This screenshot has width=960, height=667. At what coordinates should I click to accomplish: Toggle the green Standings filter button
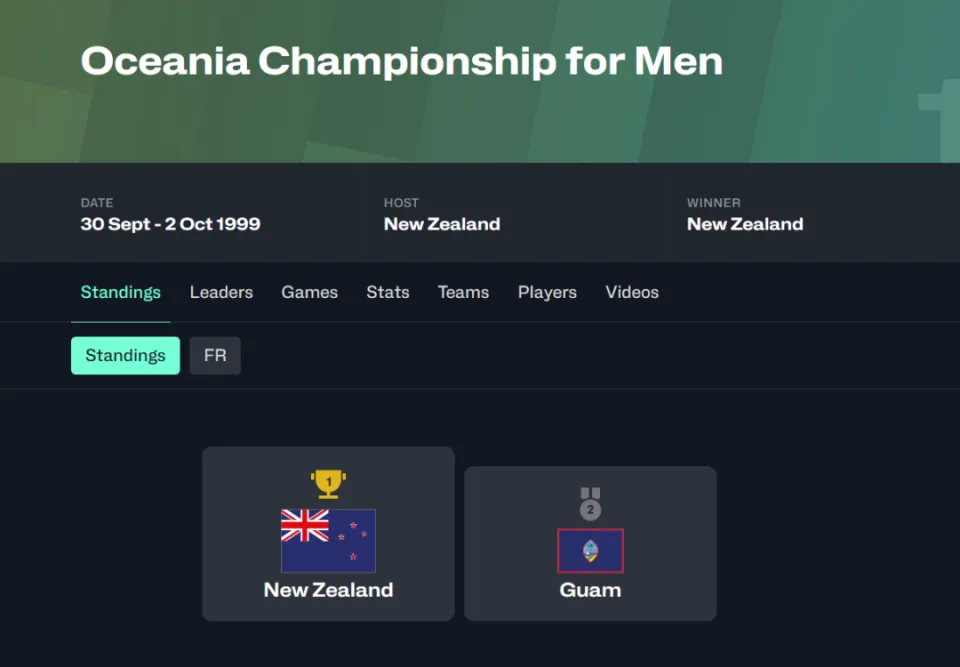126,355
